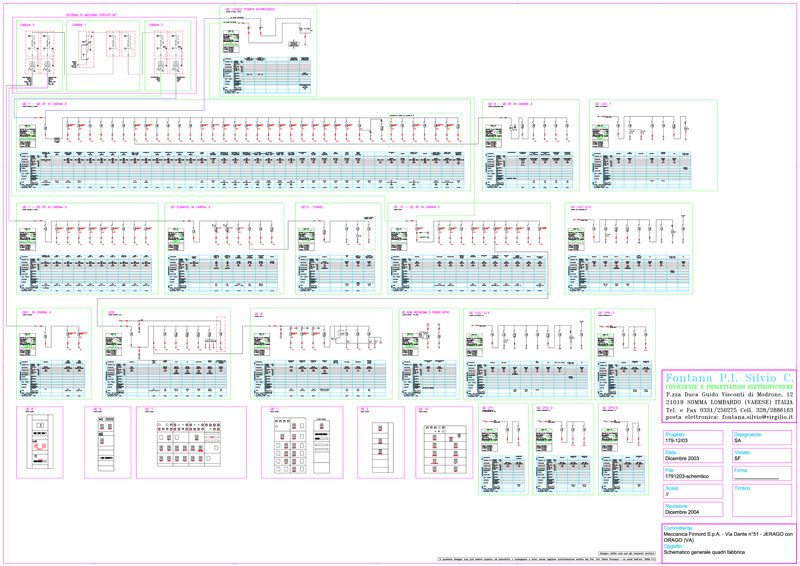This screenshot has height=566, width=800.
Task: Click 'CONSULENZE E PROGETTAZIONI ELETTROTECNICHE' subtitle
Action: [x=730, y=388]
